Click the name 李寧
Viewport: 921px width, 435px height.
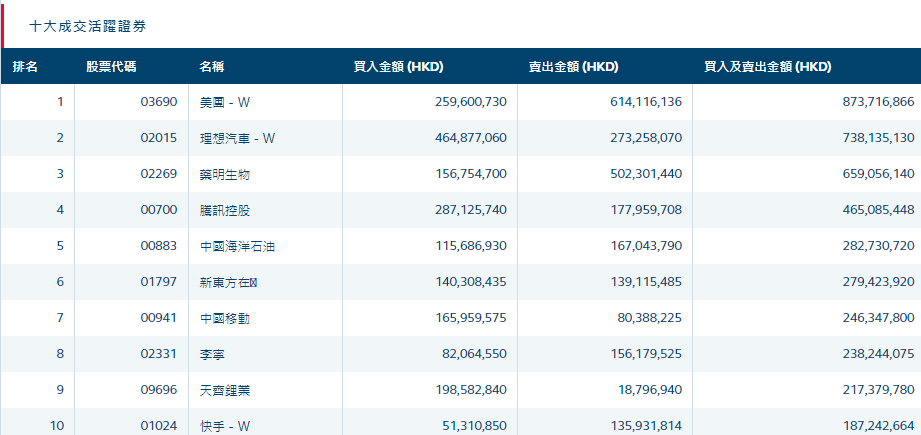tap(212, 354)
